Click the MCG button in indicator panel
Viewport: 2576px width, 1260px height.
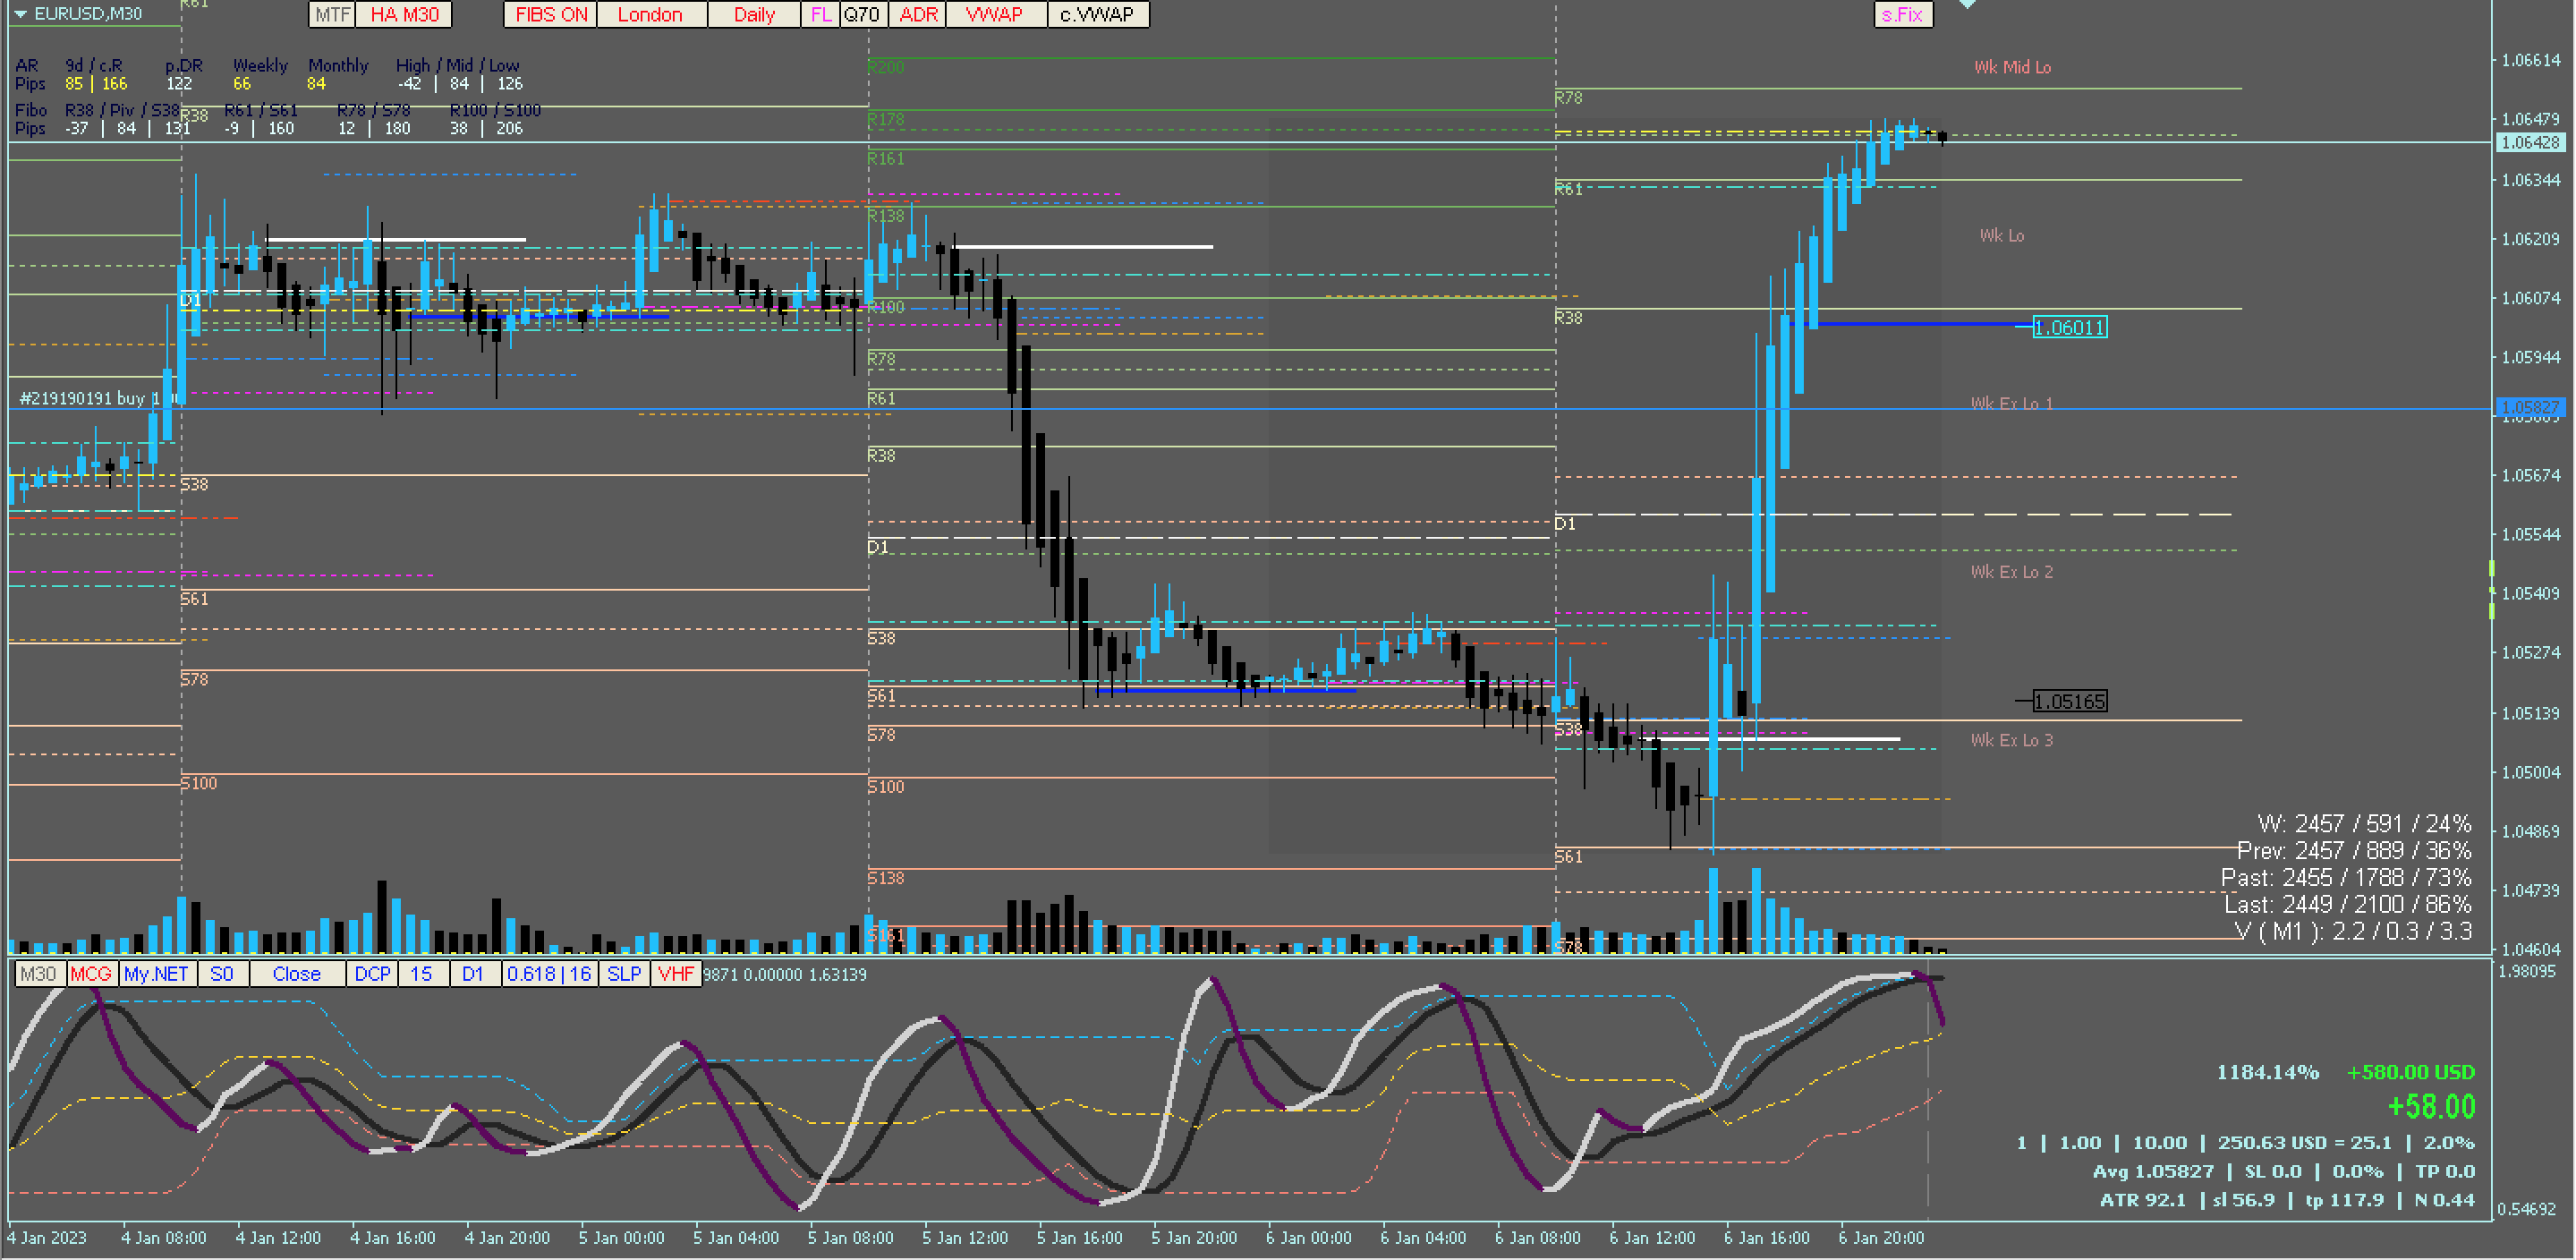(x=91, y=974)
